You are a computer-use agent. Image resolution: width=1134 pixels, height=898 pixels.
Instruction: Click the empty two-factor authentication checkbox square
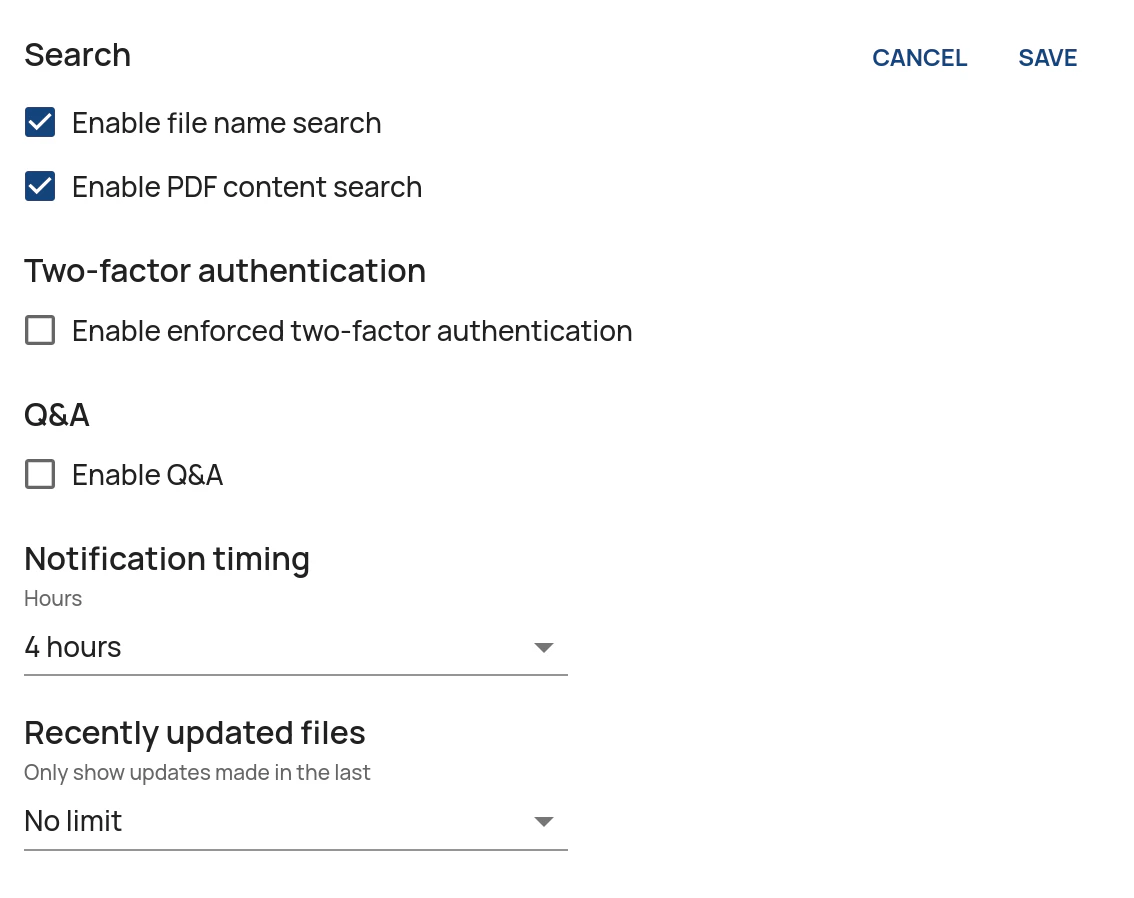(39, 330)
